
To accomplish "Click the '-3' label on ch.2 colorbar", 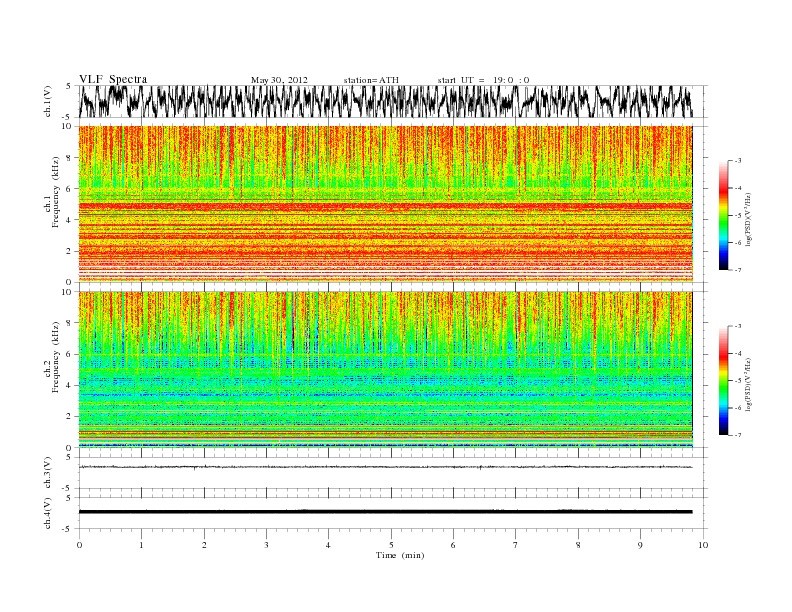I will [738, 326].
